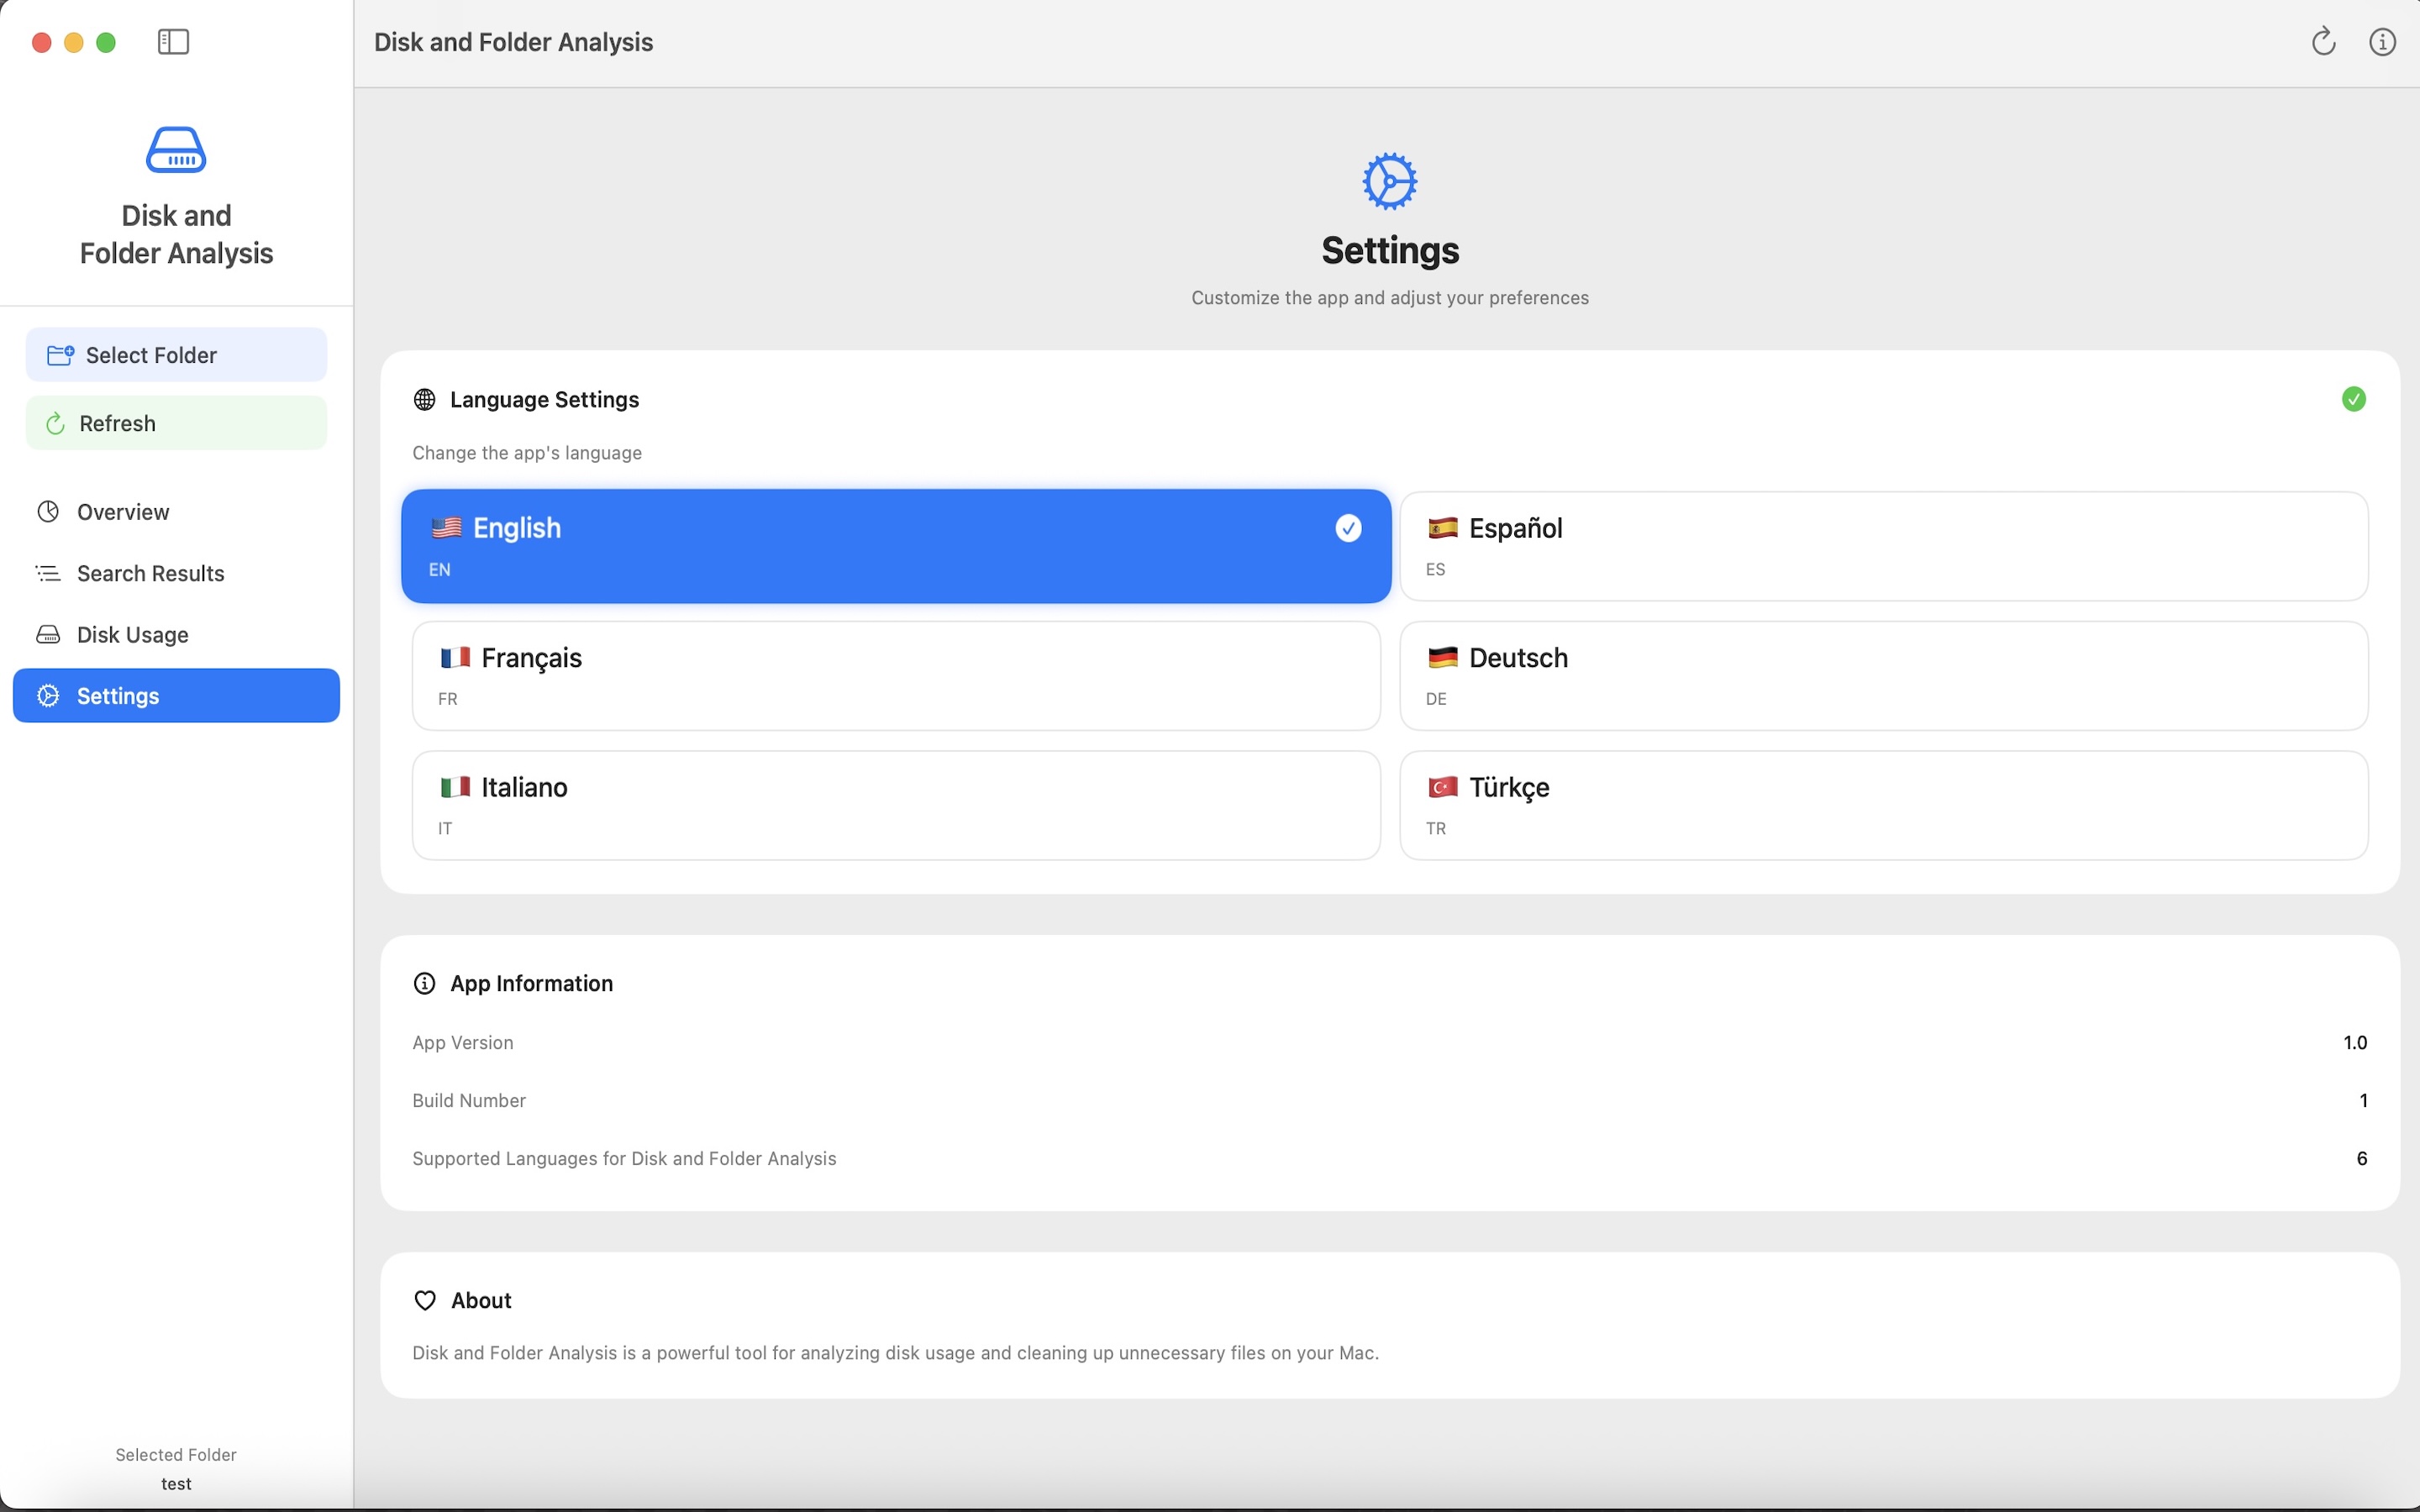The image size is (2420, 1512).
Task: Click the list icon next to Search Results
Action: pyautogui.click(x=48, y=573)
